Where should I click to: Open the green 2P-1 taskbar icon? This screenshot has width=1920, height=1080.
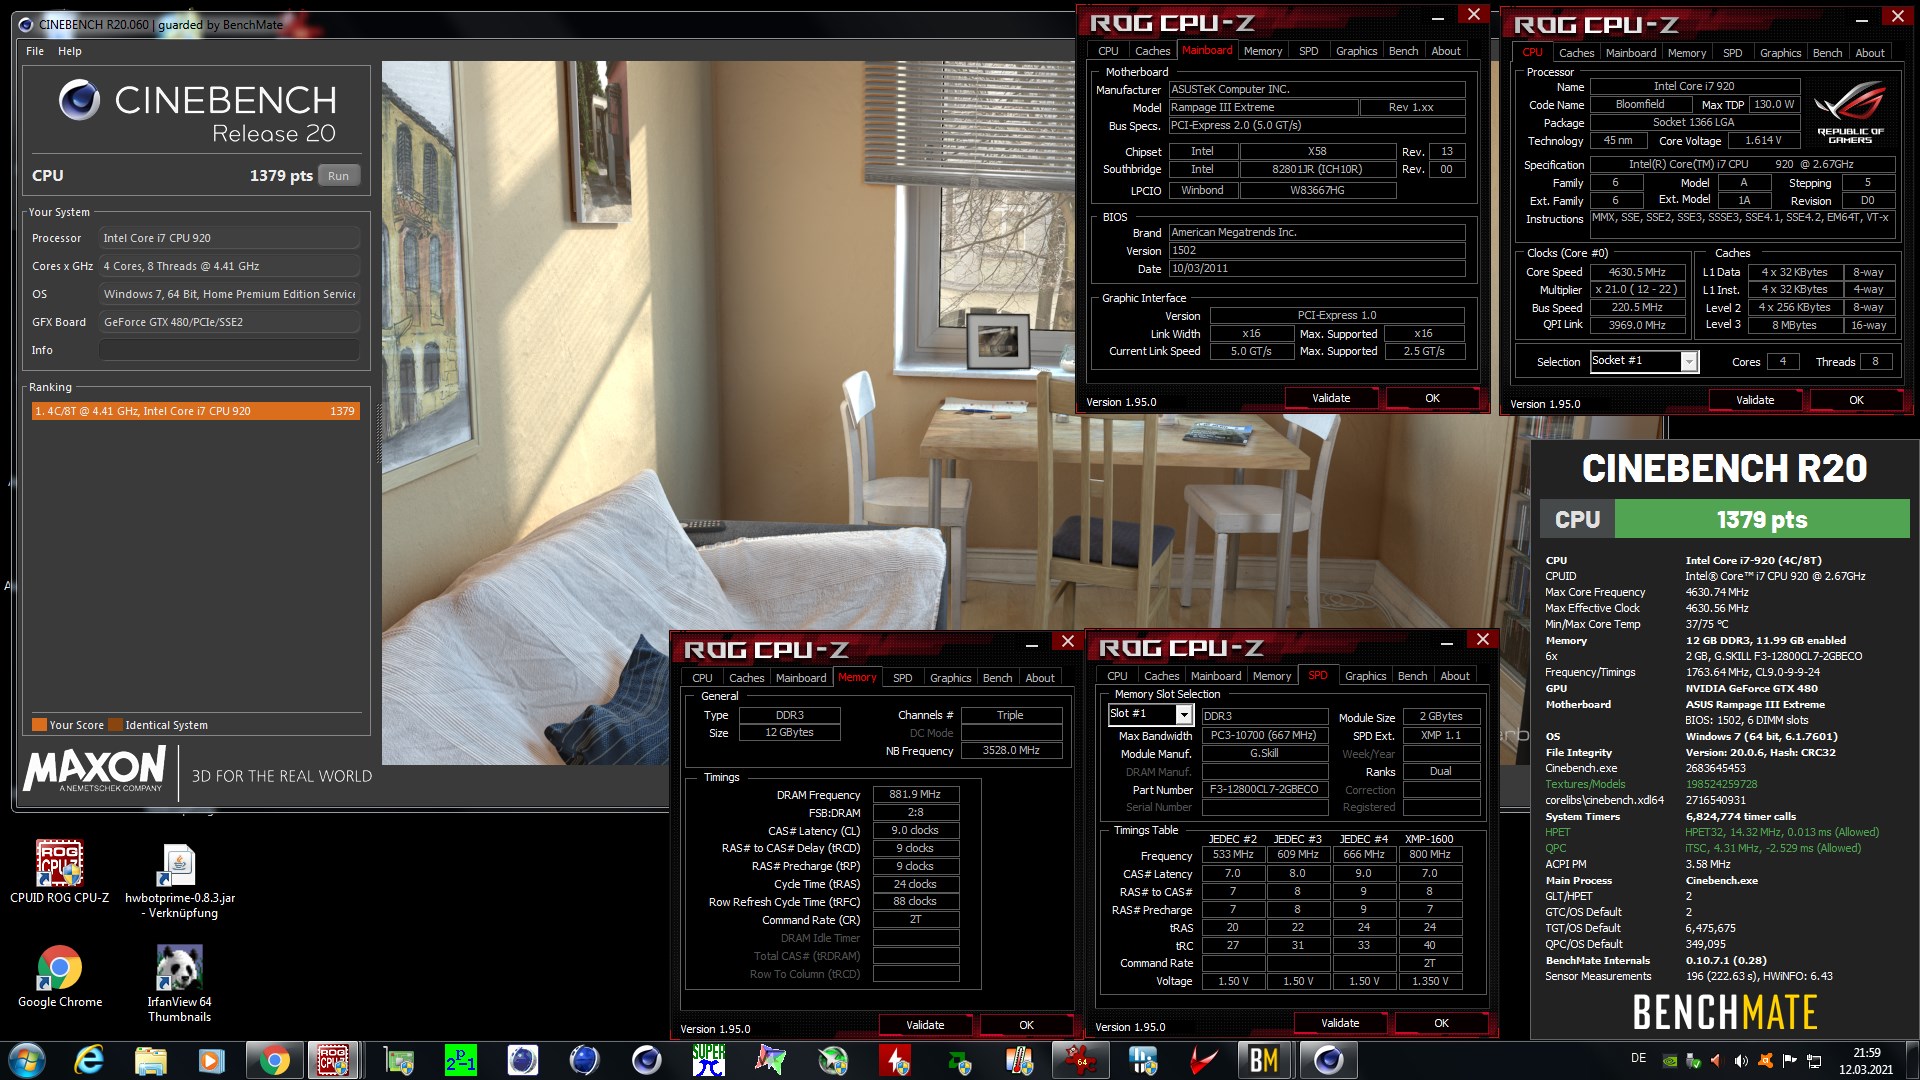coord(460,1060)
